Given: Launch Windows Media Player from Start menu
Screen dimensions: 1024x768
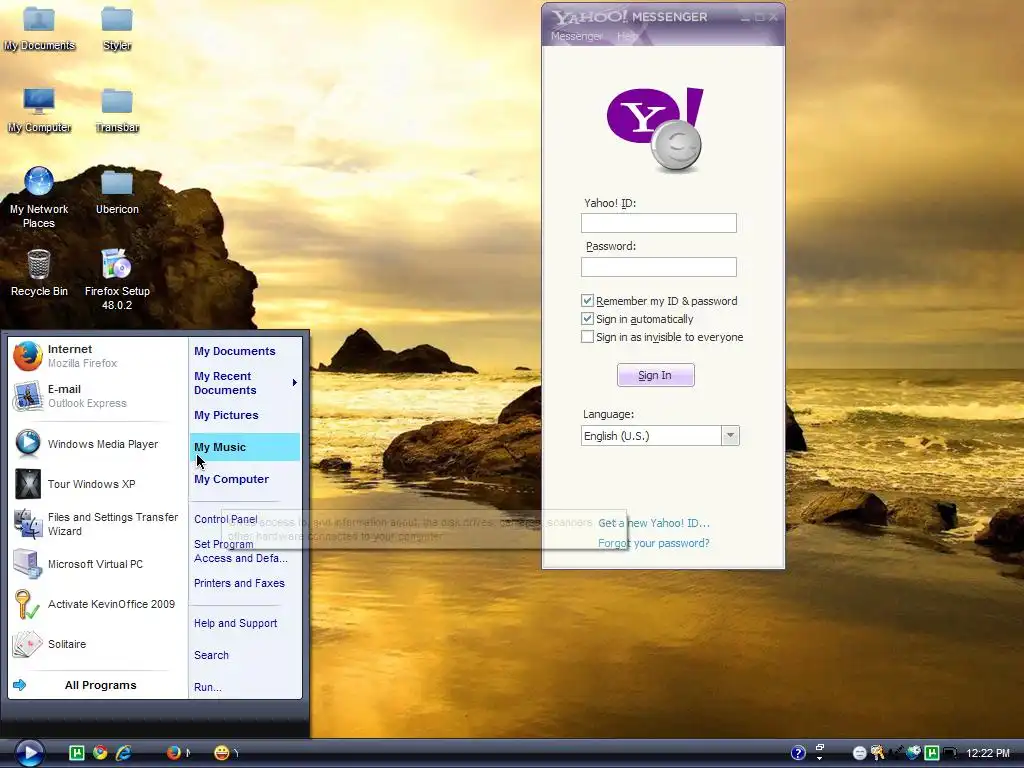Looking at the screenshot, I should pyautogui.click(x=98, y=444).
